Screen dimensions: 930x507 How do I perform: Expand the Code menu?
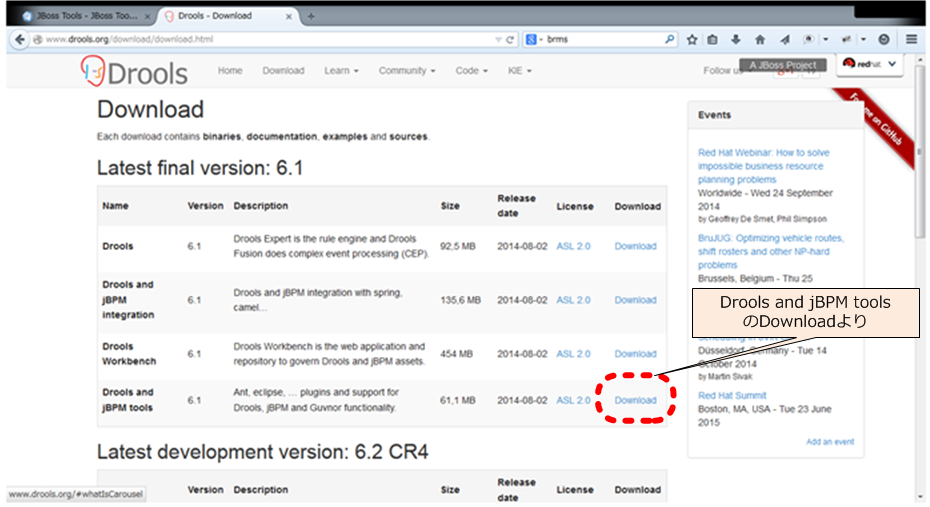point(472,71)
